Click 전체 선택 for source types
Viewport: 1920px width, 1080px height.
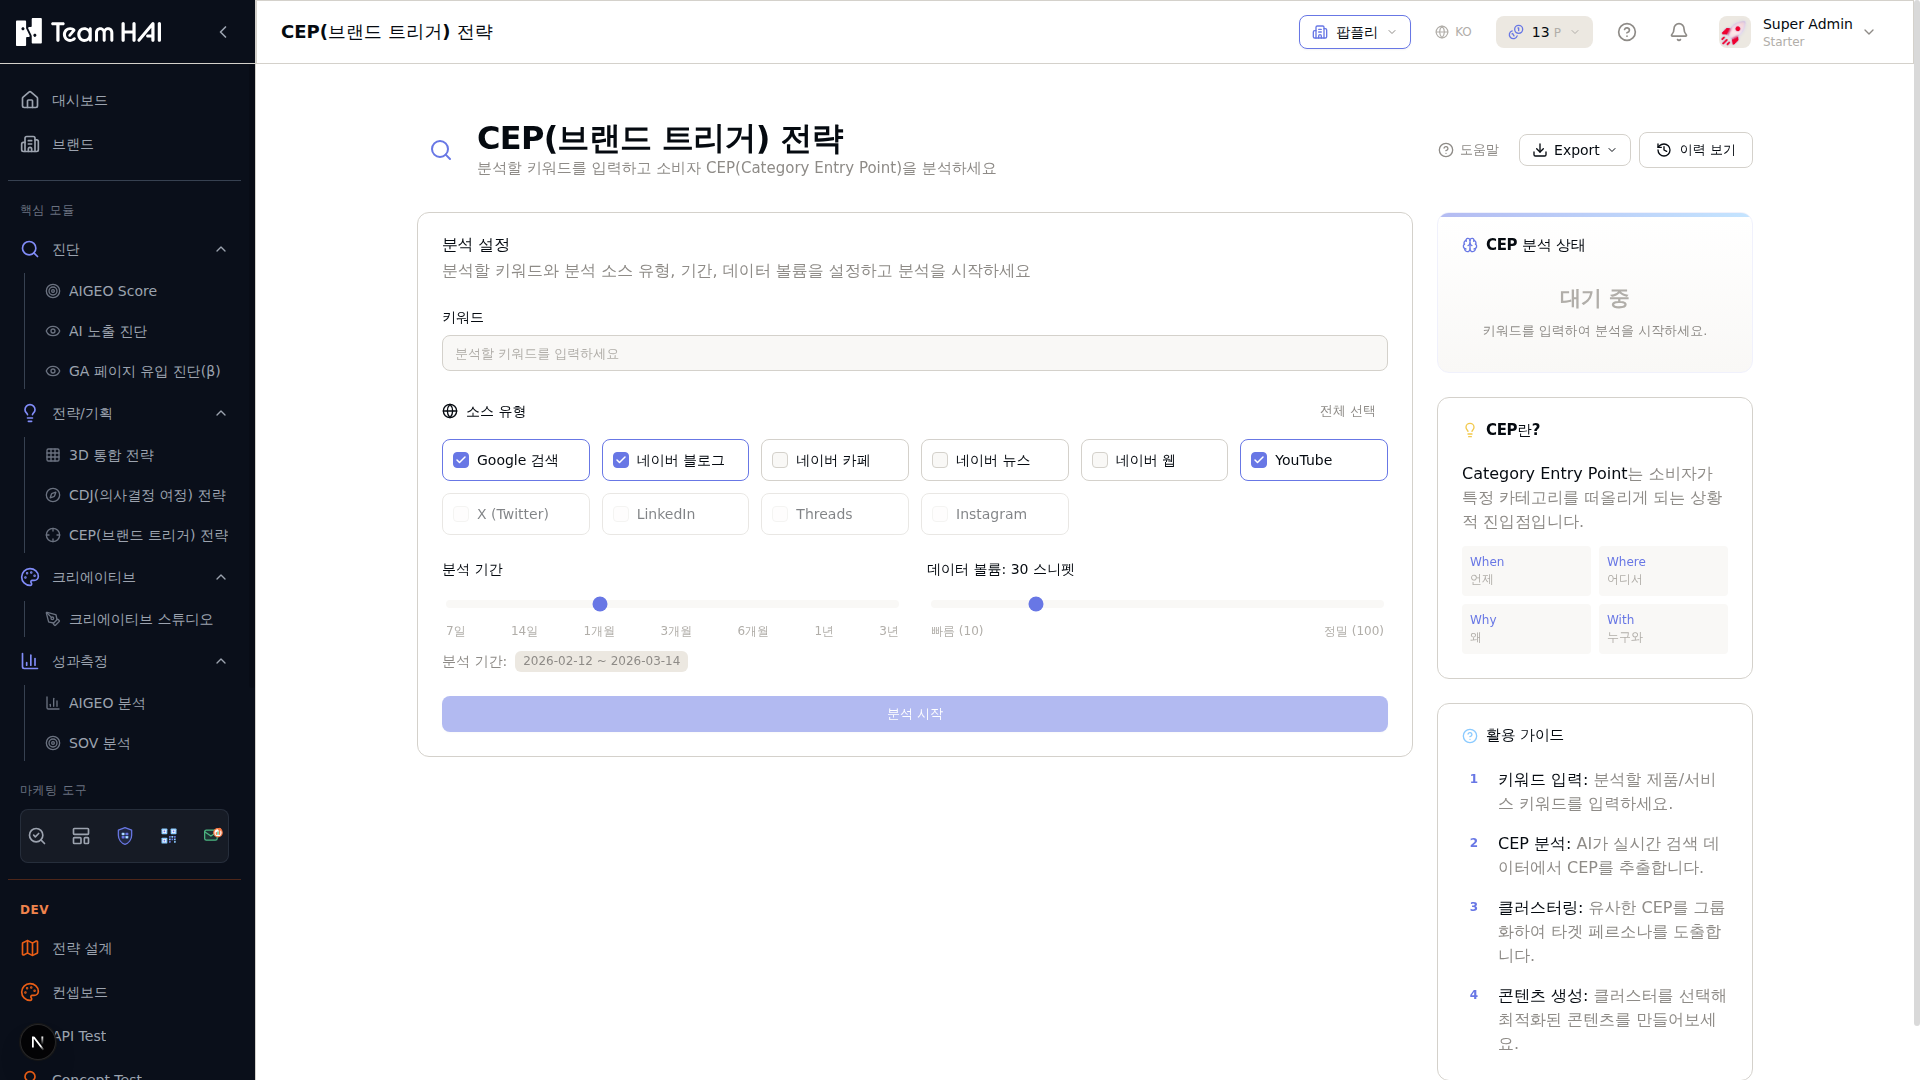(1347, 411)
